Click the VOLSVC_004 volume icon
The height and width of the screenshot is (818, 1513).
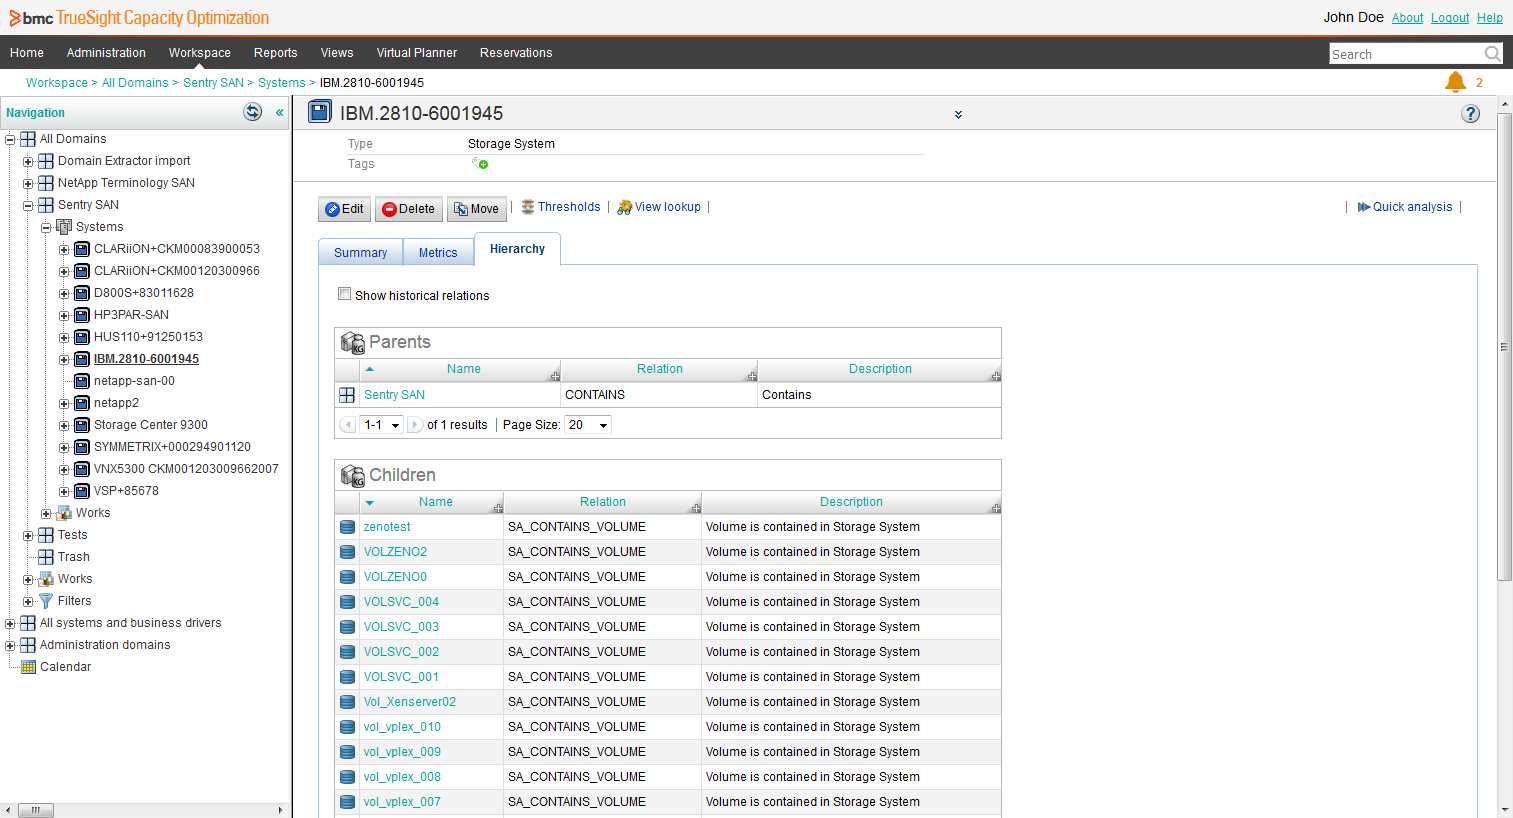[x=347, y=602]
